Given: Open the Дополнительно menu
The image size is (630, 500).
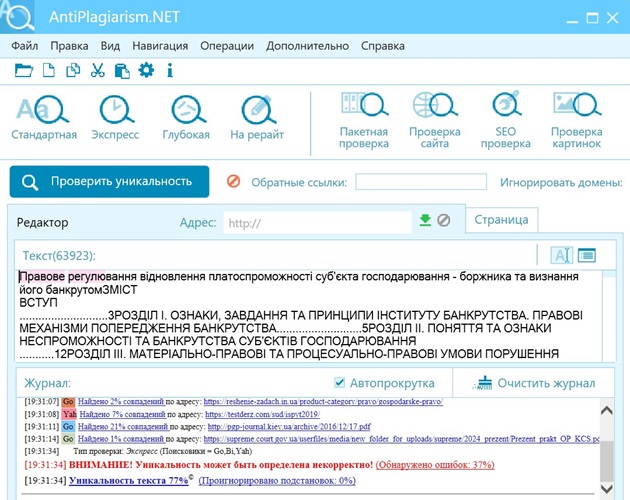Looking at the screenshot, I should pos(307,46).
